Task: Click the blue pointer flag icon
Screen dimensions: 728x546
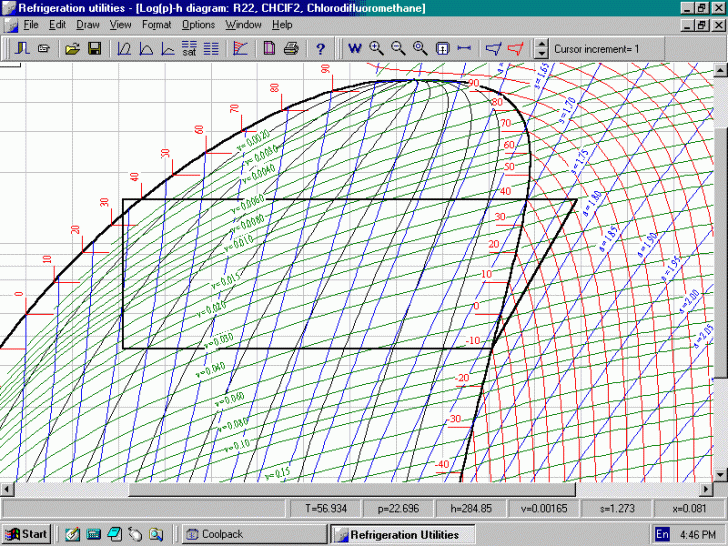Action: tap(493, 48)
